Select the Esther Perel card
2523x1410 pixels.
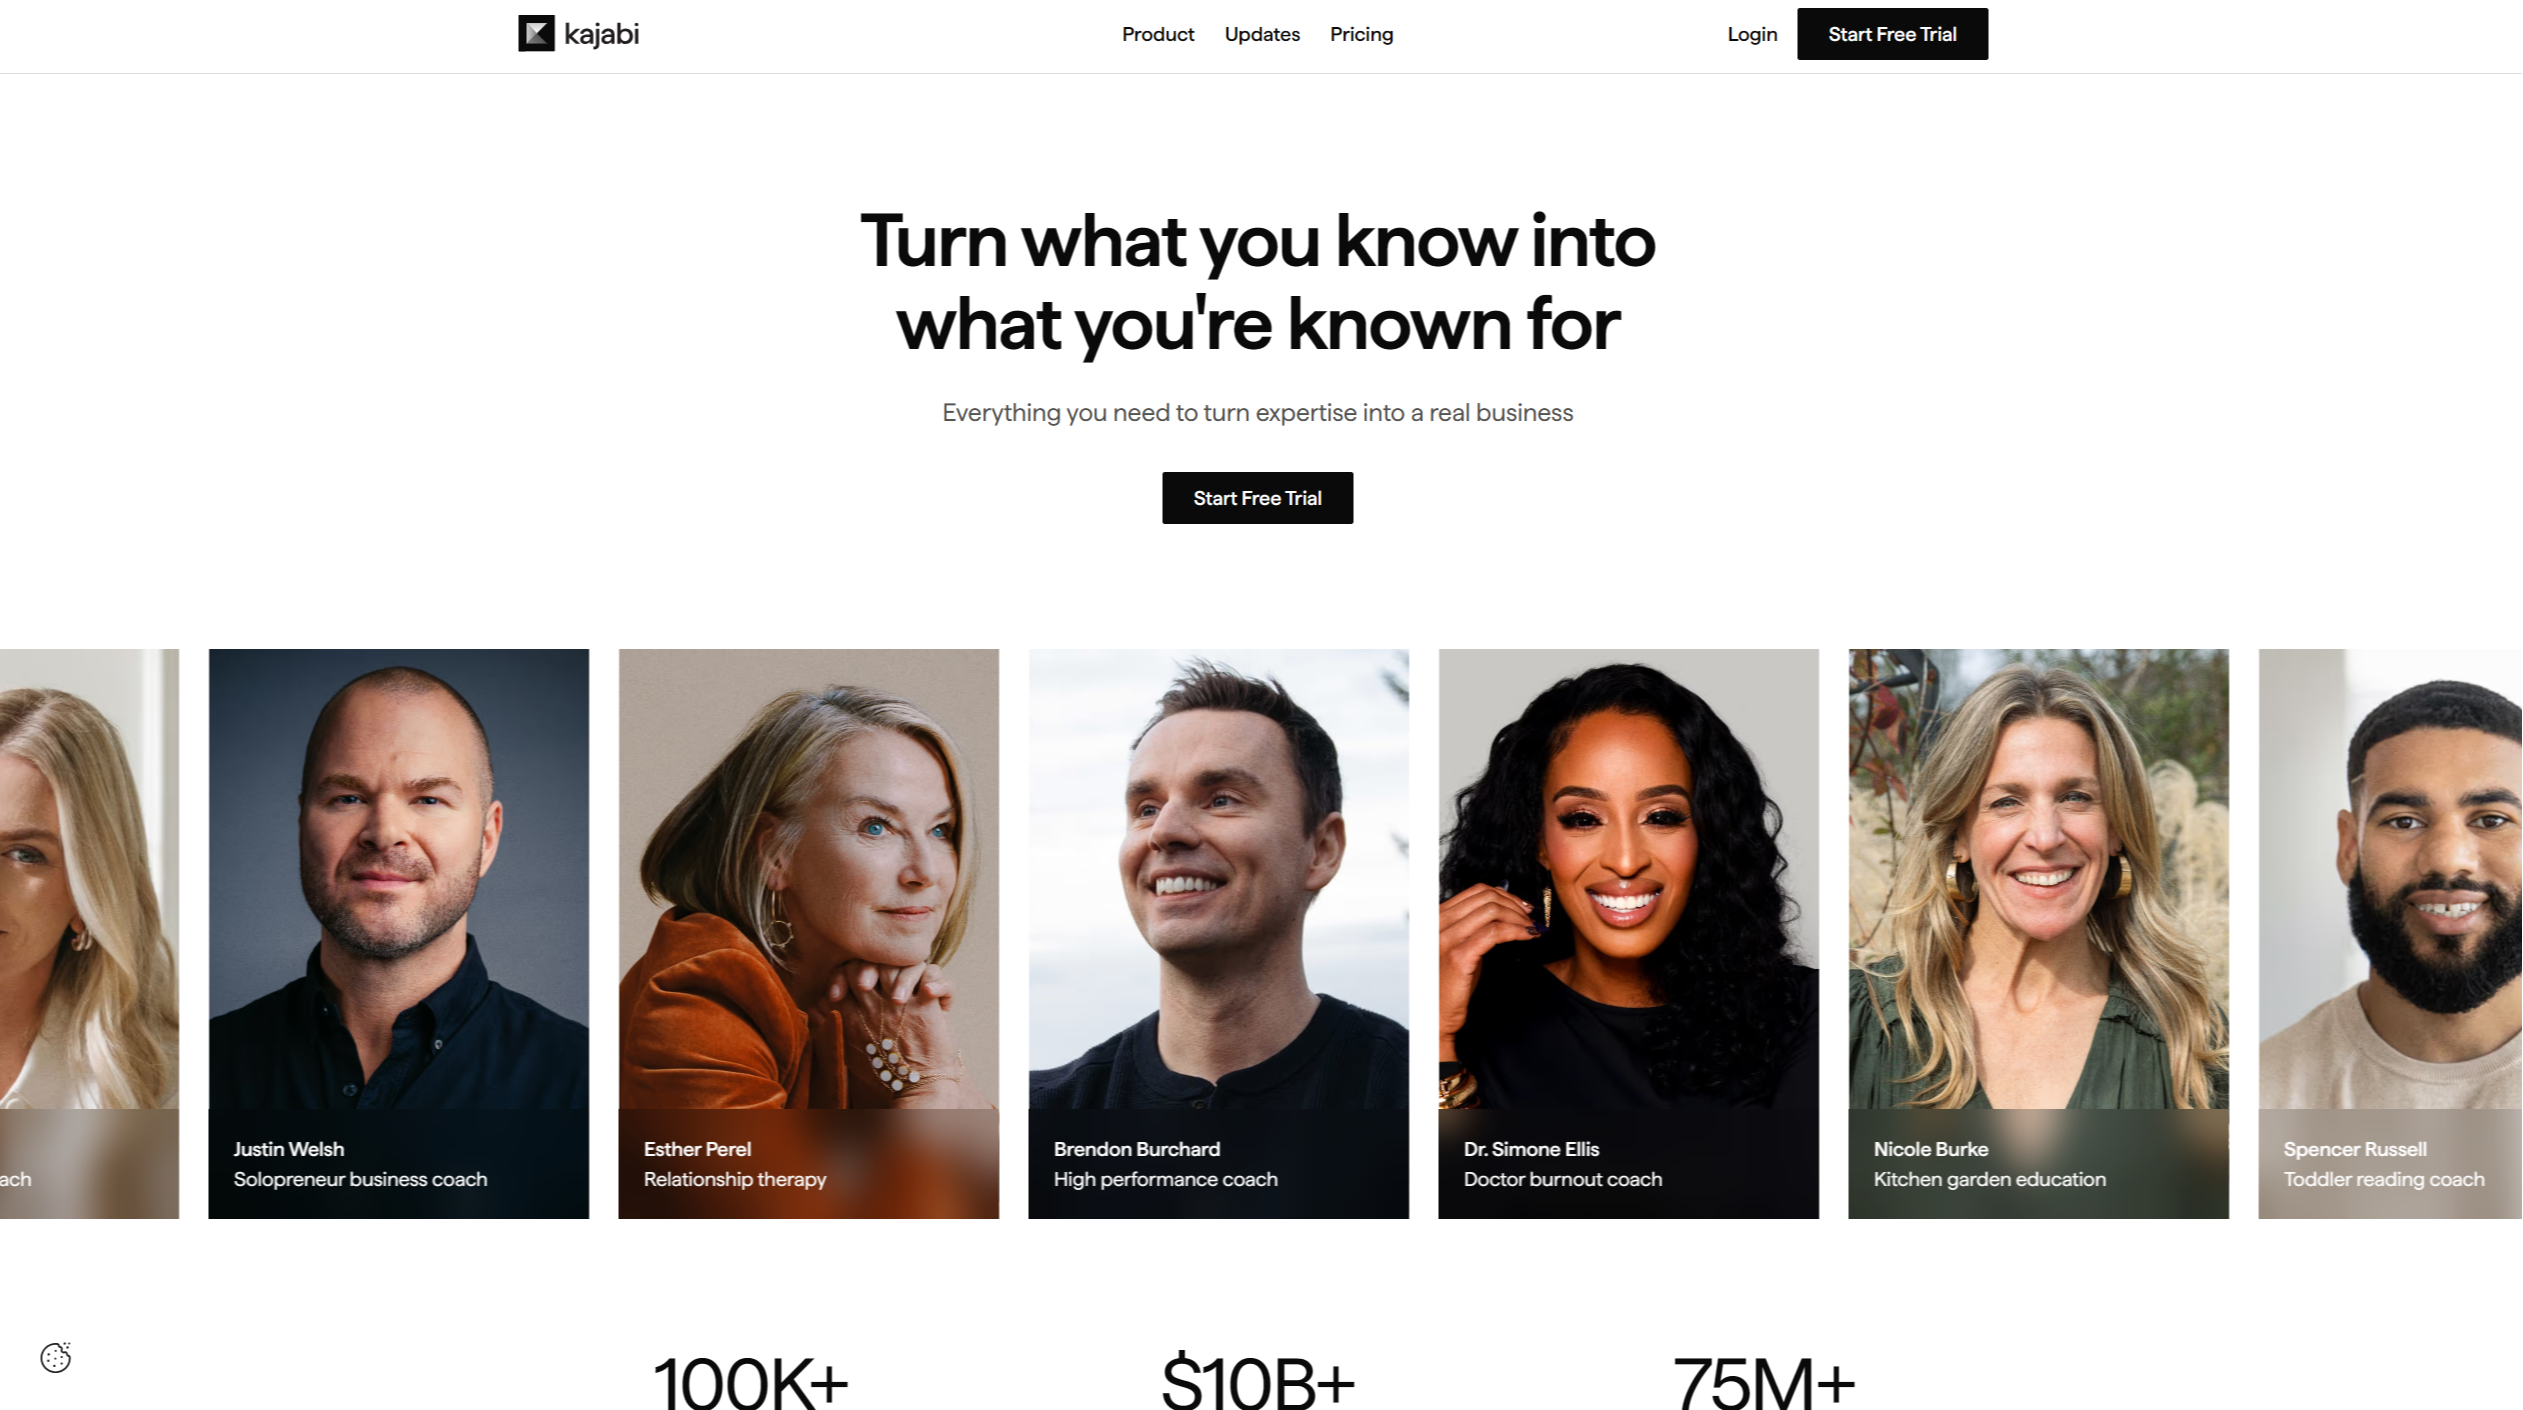tap(808, 934)
